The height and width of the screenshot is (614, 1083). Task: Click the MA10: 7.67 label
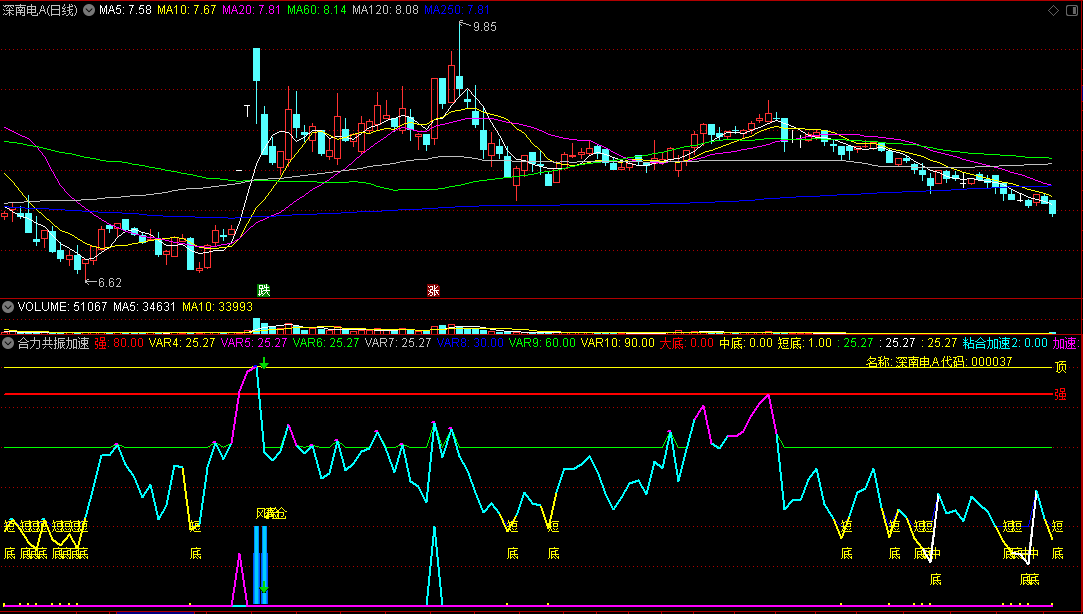tap(186, 10)
